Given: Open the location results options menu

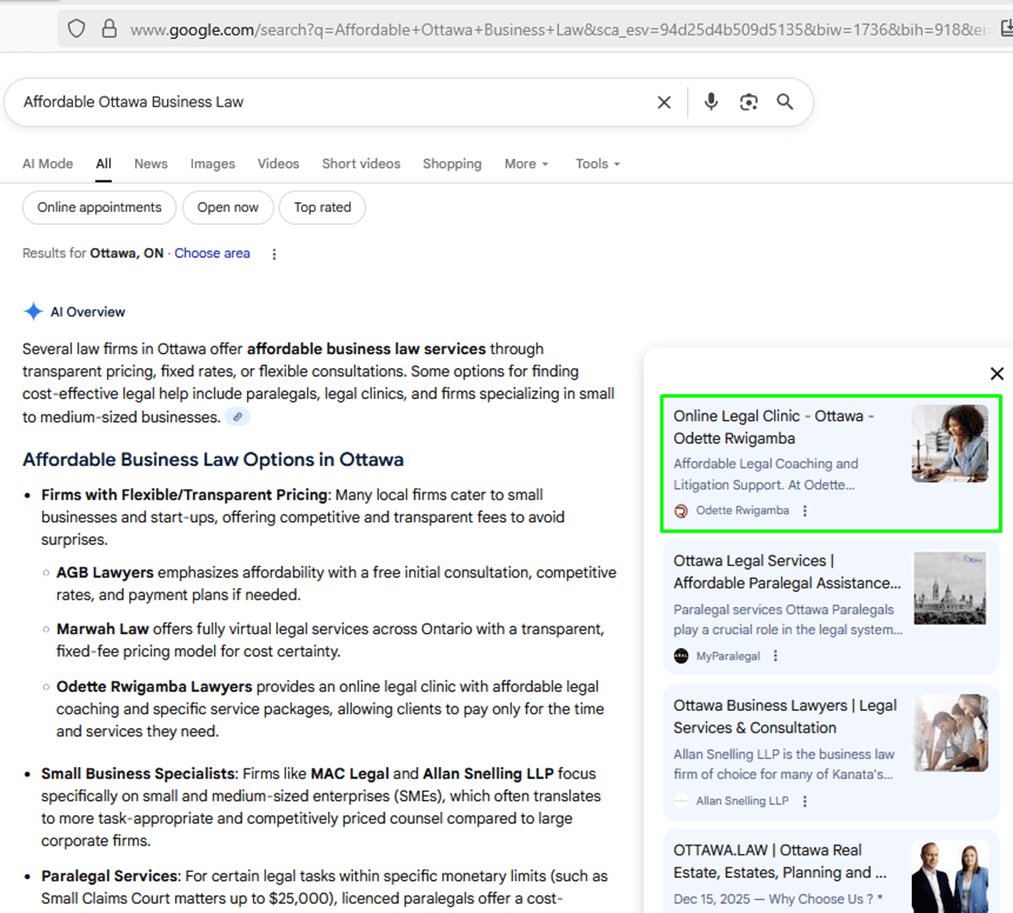Looking at the screenshot, I should tap(274, 254).
